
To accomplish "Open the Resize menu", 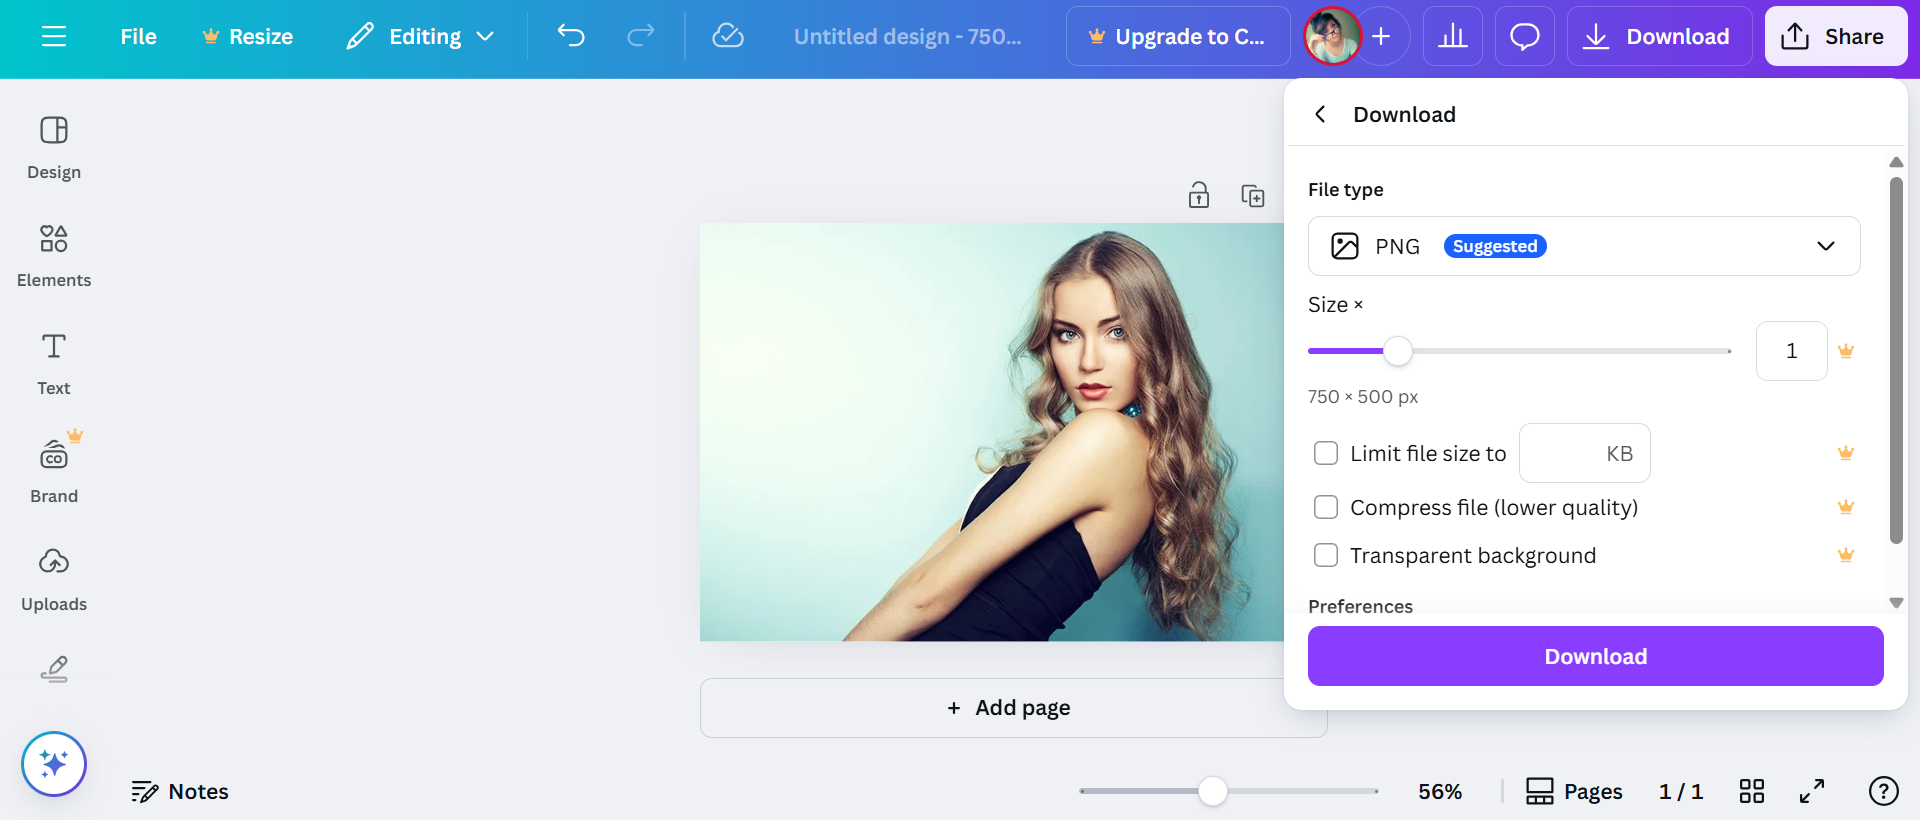I will (x=247, y=36).
